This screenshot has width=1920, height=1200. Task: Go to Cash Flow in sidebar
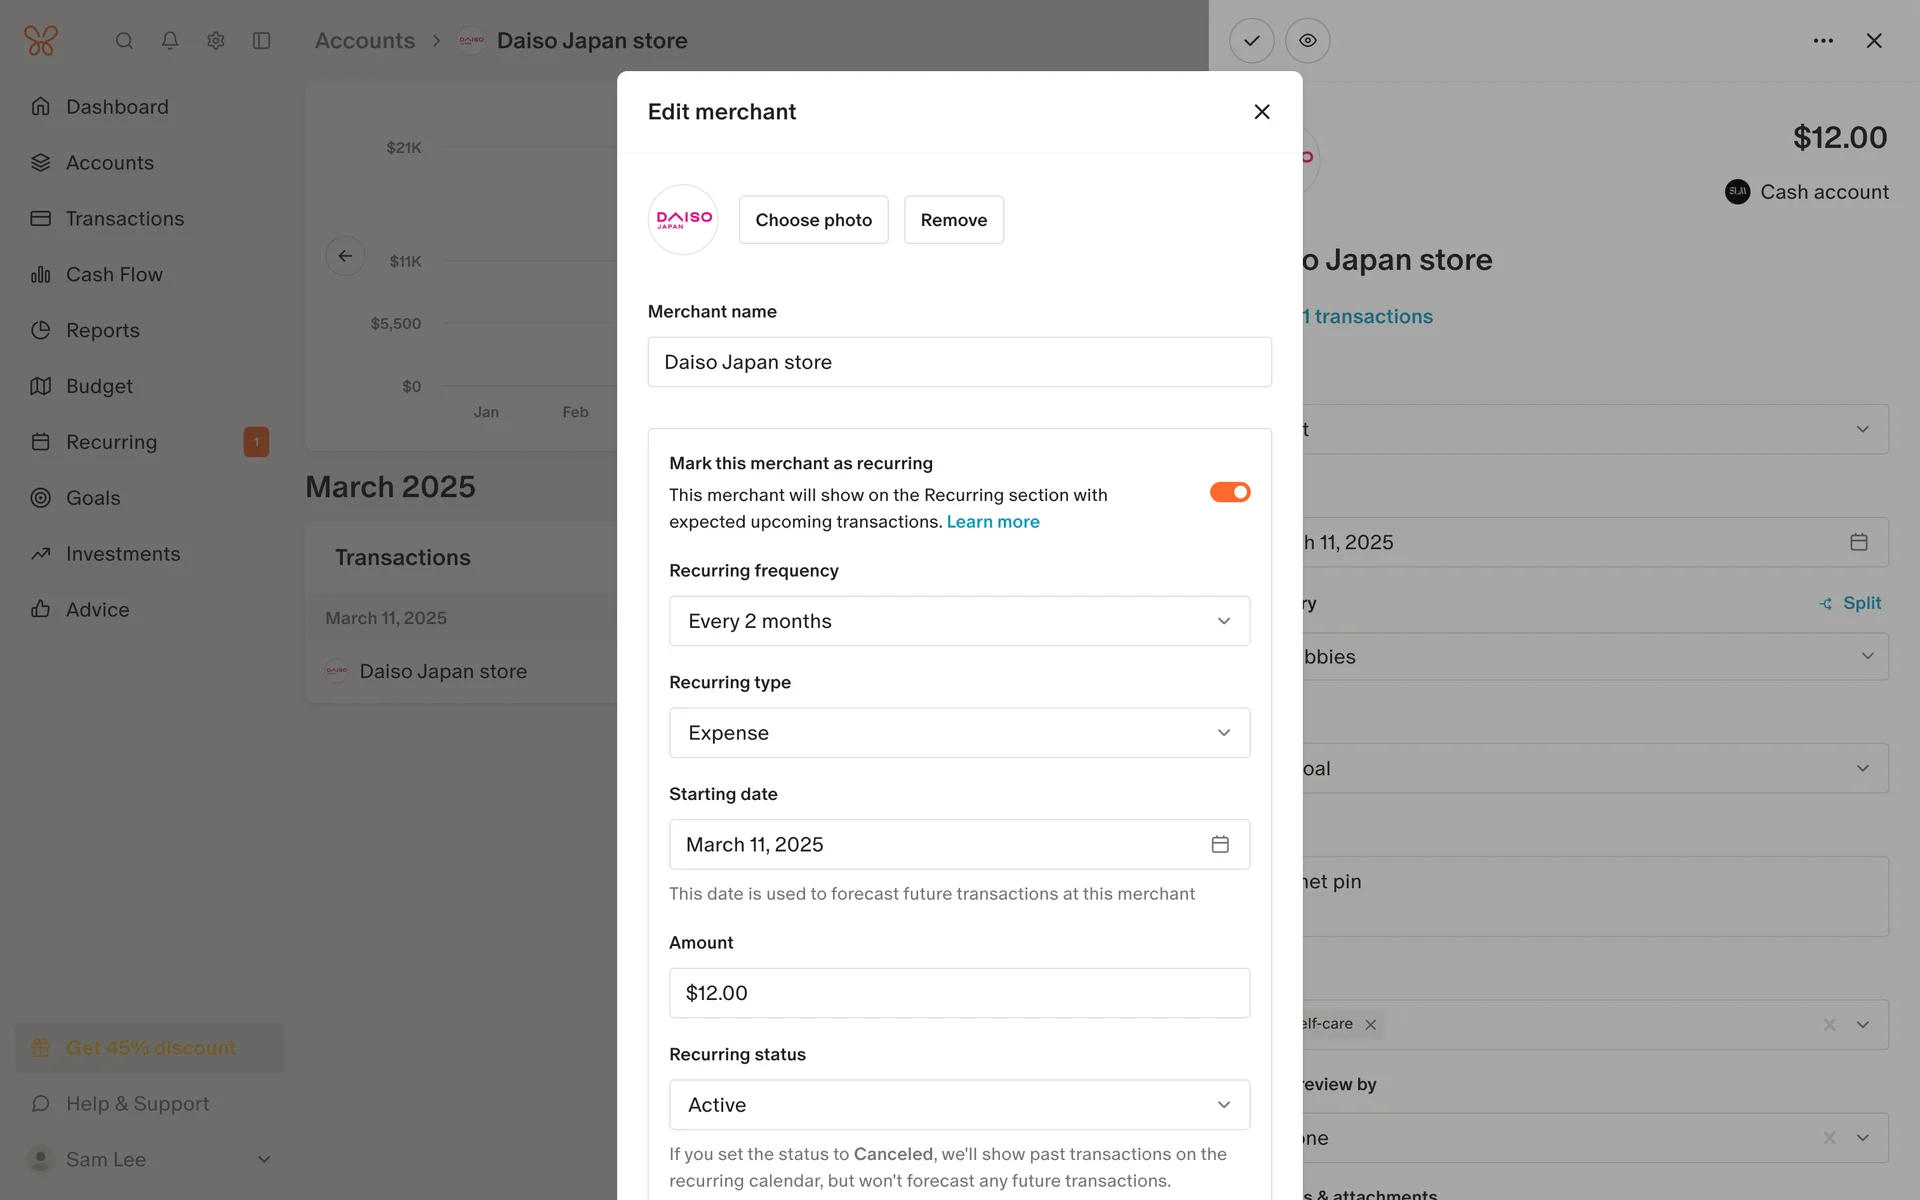click(x=114, y=274)
